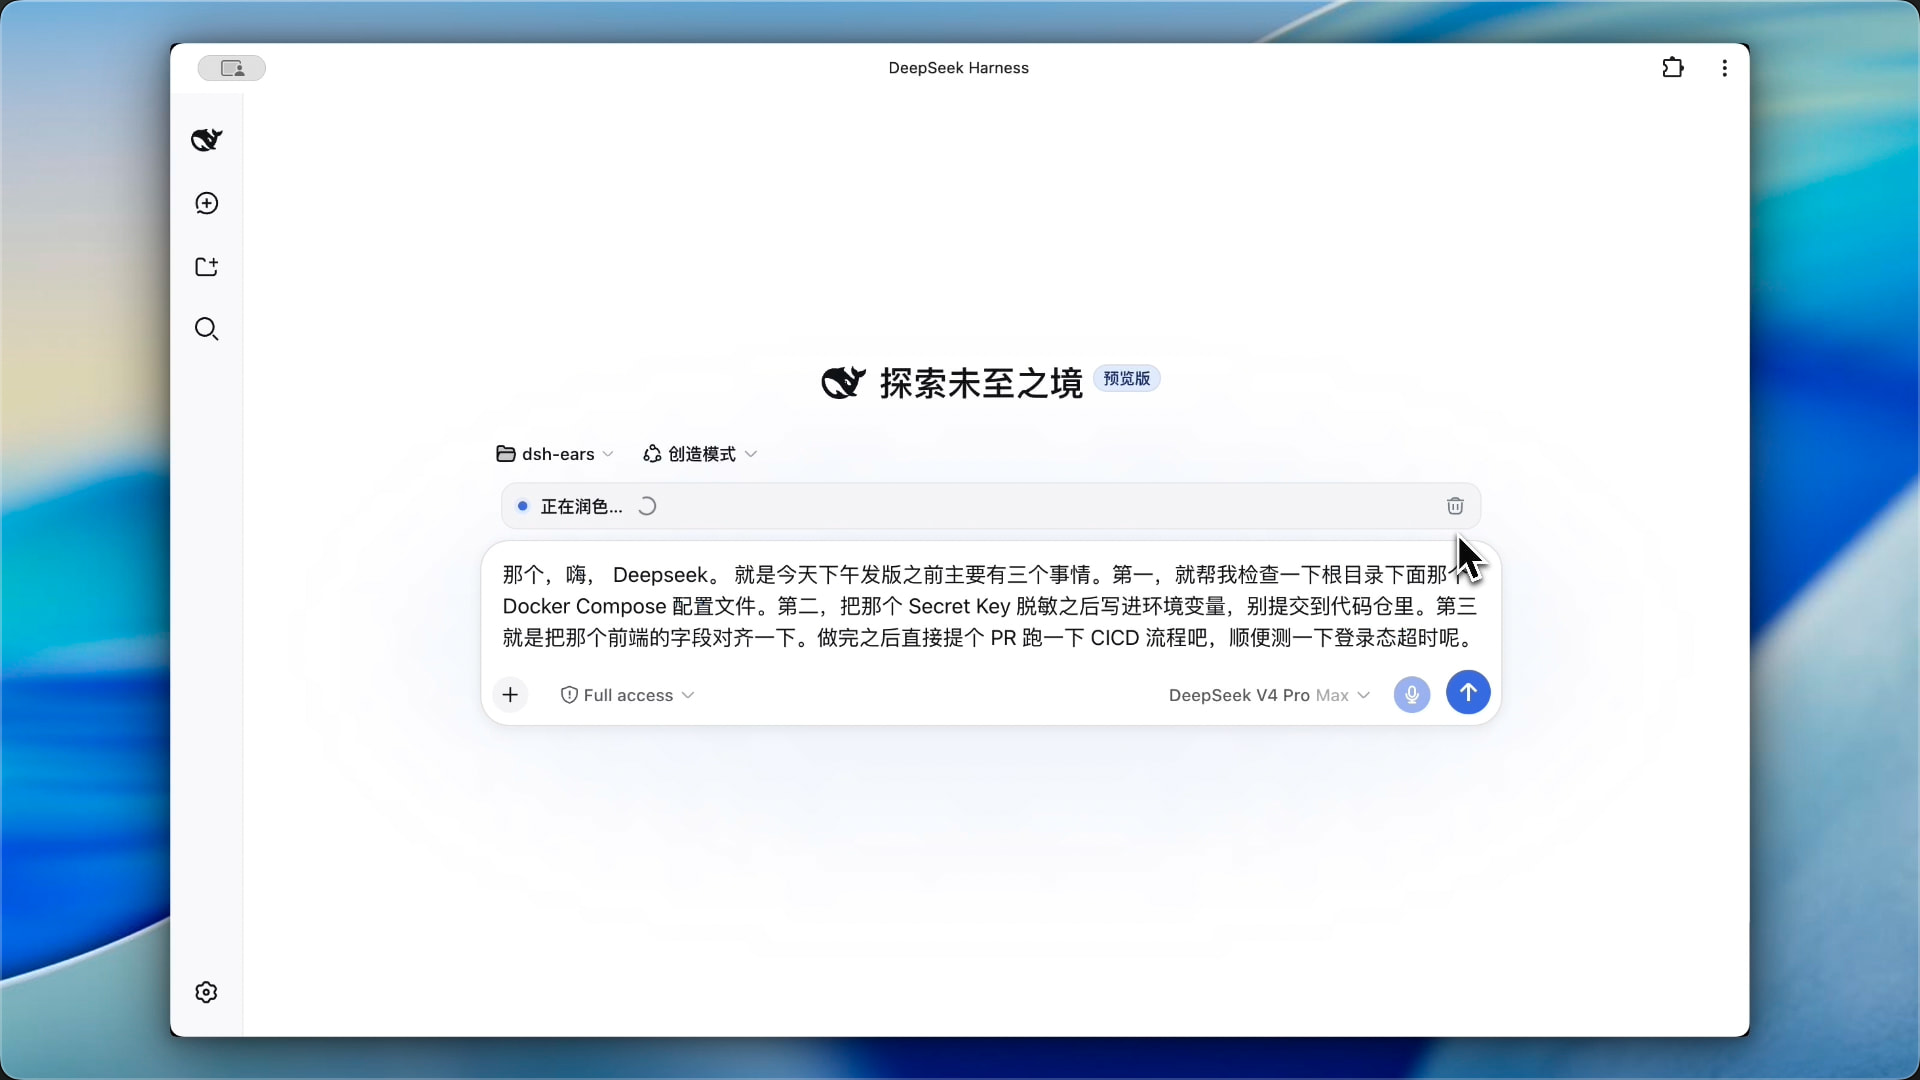Click the 预览版 preview badge
Viewport: 1920px width, 1080px height.
(x=1127, y=379)
